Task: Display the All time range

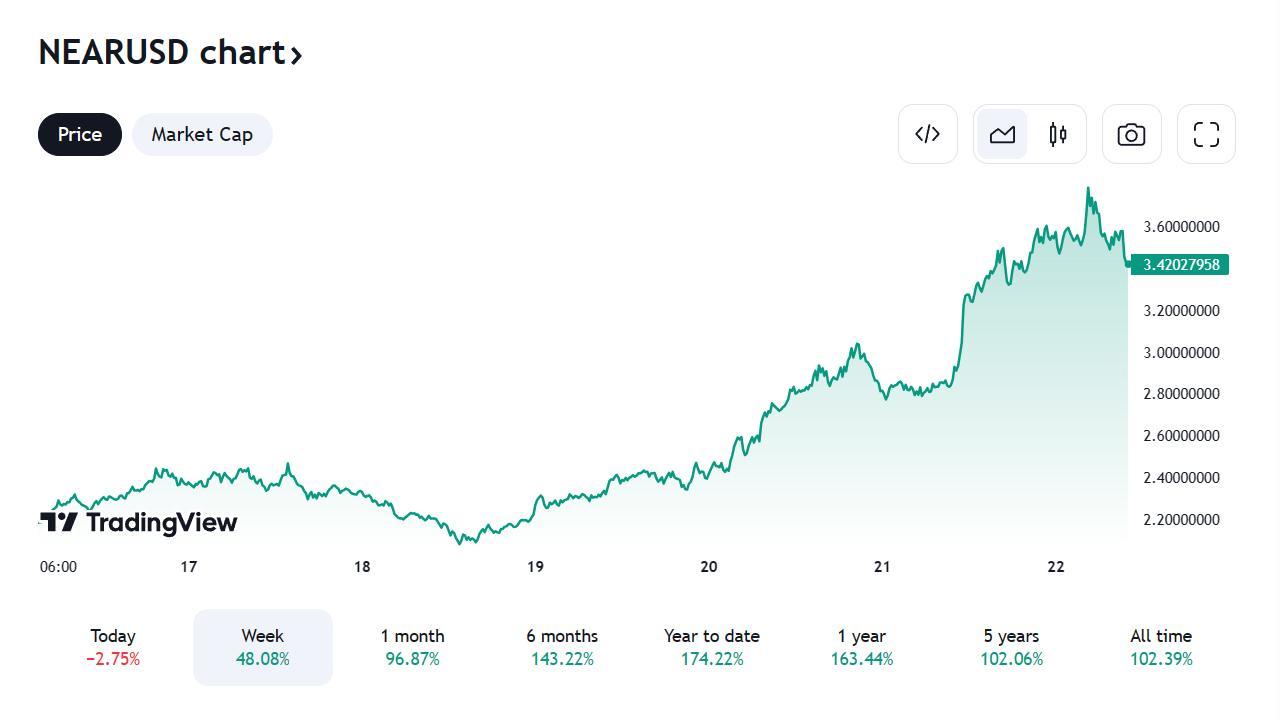Action: coord(1161,647)
